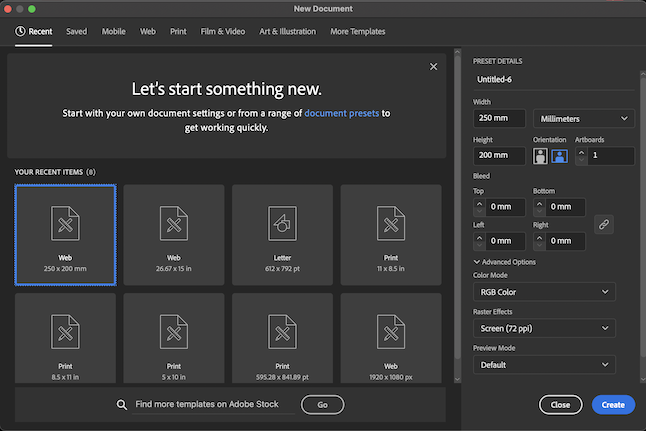Open the More Templates tab

[x=358, y=31]
